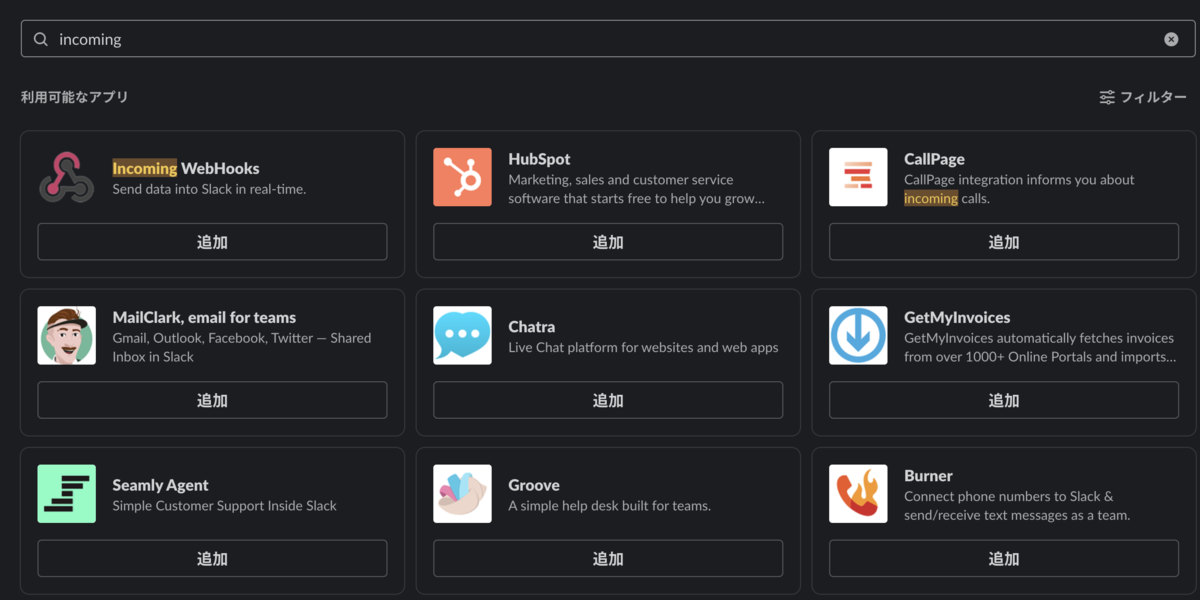
Task: Click the MailClark avatar icon
Action: (67, 335)
